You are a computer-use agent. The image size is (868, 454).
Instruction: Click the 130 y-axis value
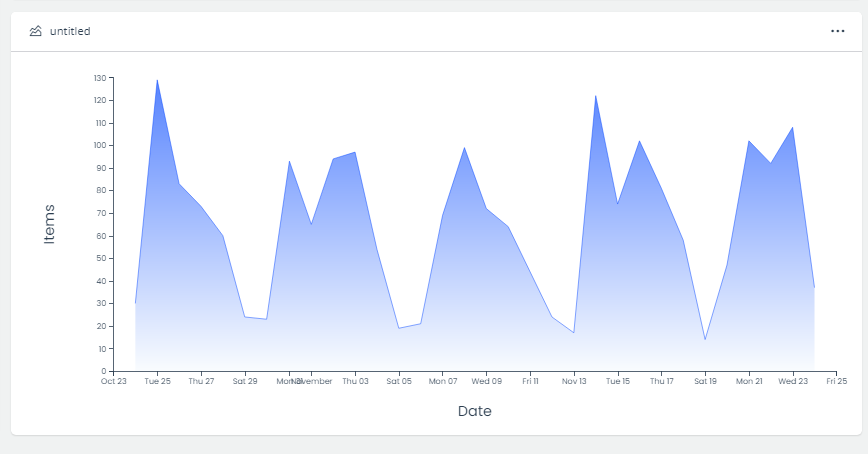(x=100, y=78)
